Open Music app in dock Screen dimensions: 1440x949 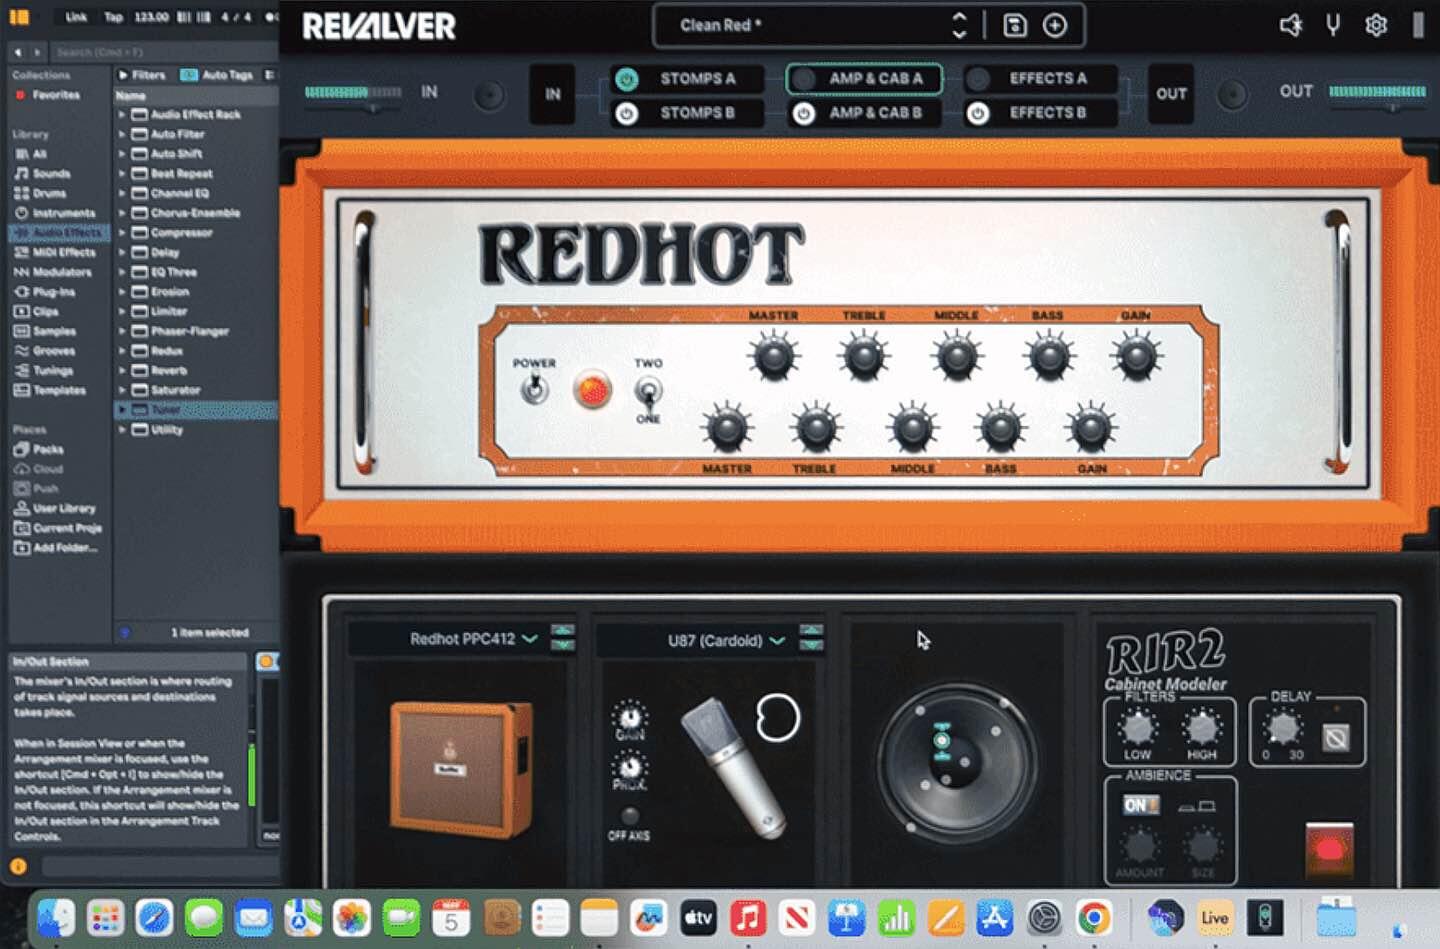[x=747, y=917]
